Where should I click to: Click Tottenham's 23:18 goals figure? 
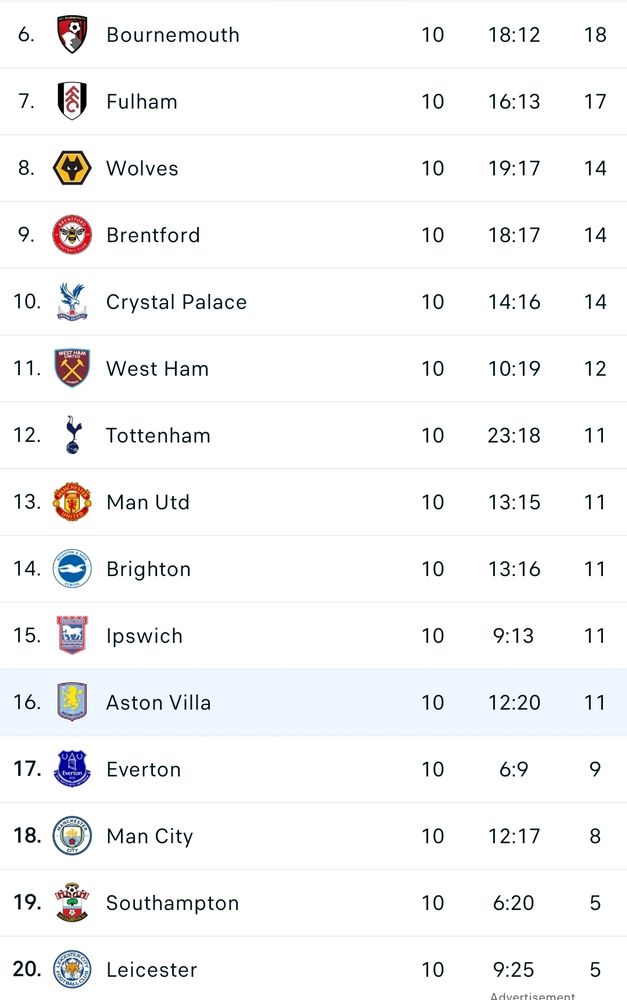click(x=514, y=435)
